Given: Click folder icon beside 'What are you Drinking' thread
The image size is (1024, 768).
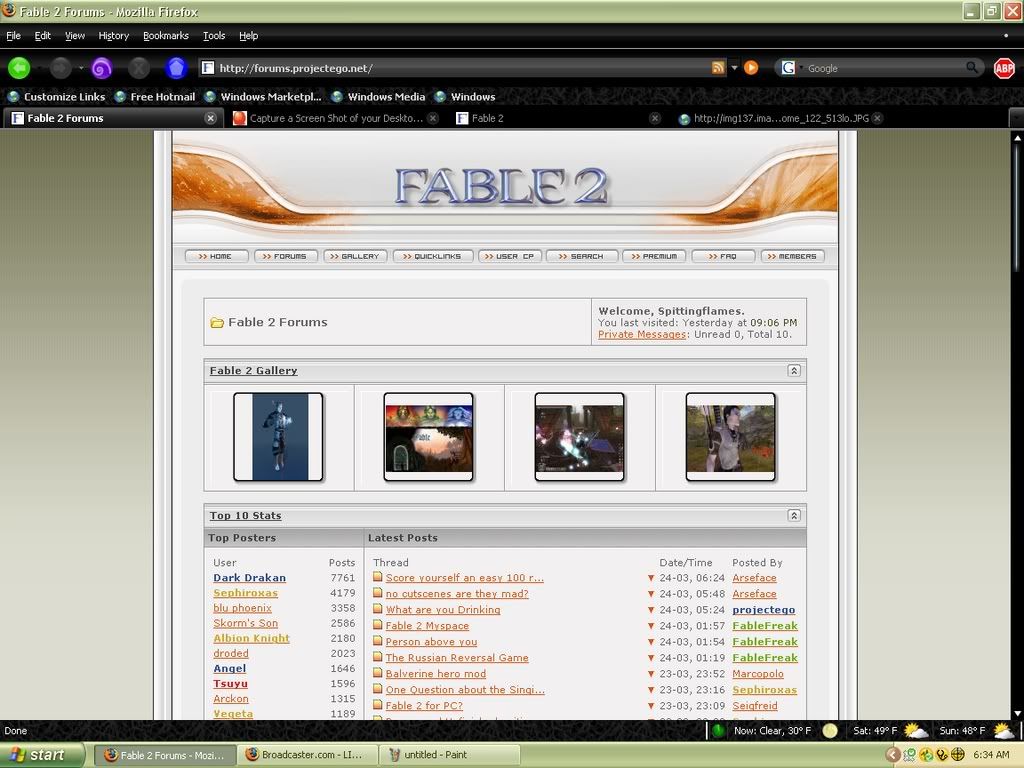Looking at the screenshot, I should (377, 609).
